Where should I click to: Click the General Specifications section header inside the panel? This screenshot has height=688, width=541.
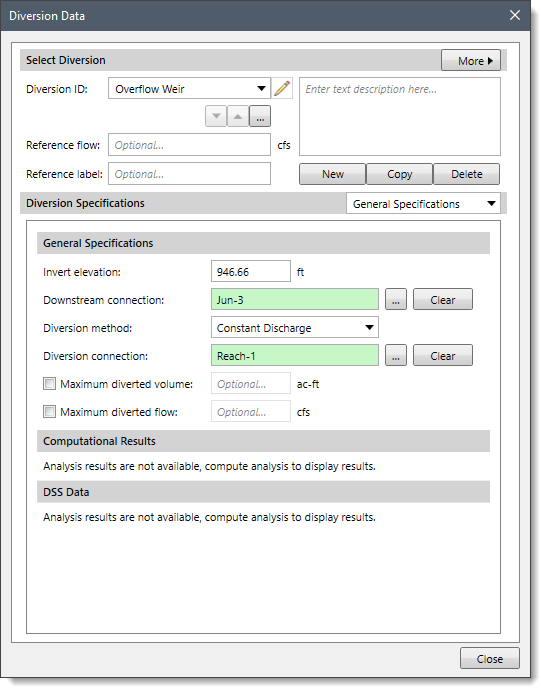263,243
